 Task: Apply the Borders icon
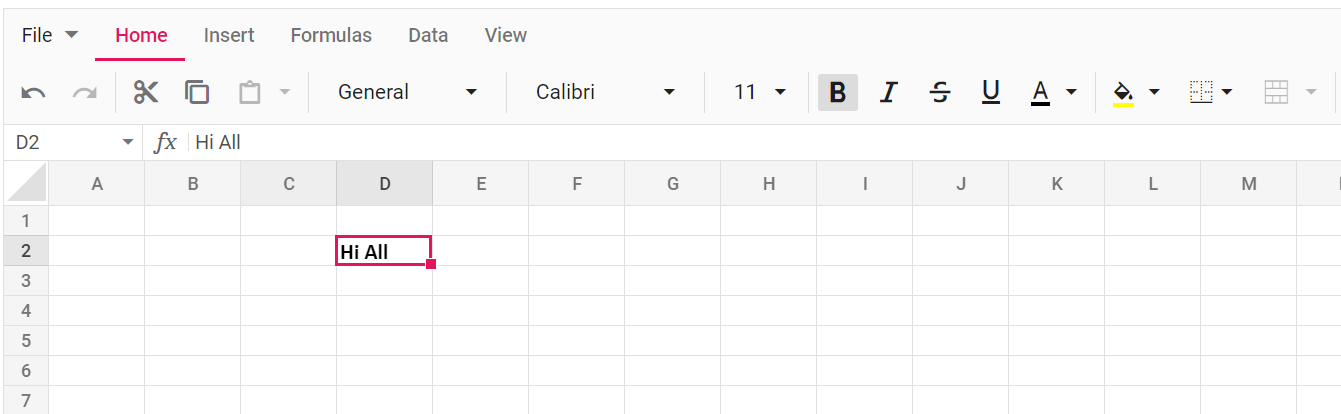pyautogui.click(x=1201, y=92)
